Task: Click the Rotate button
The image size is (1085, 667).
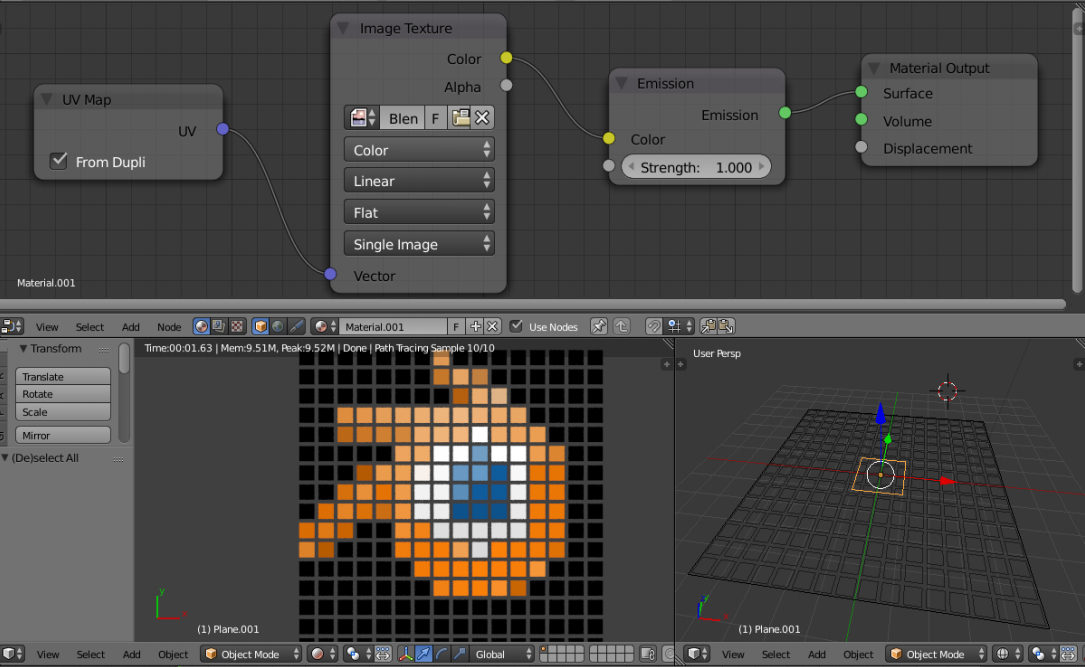Action: click(63, 394)
